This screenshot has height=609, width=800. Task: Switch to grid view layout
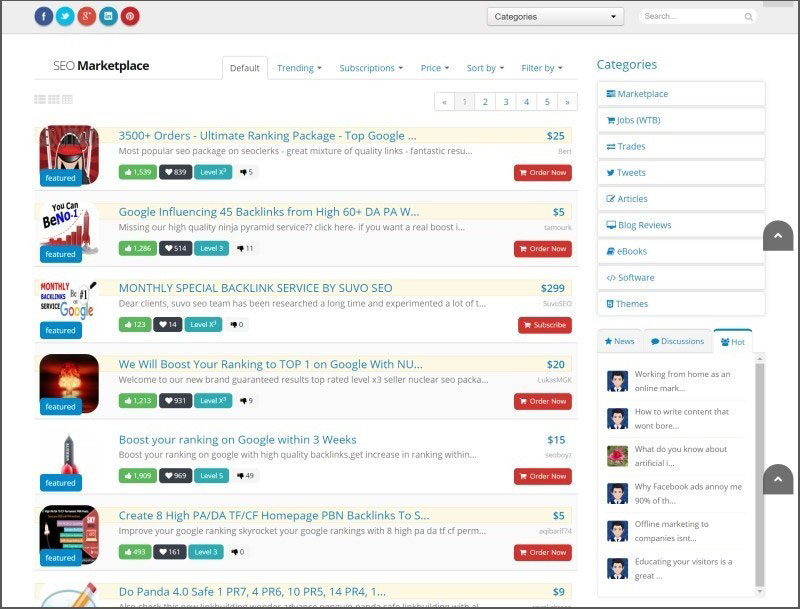[x=66, y=98]
